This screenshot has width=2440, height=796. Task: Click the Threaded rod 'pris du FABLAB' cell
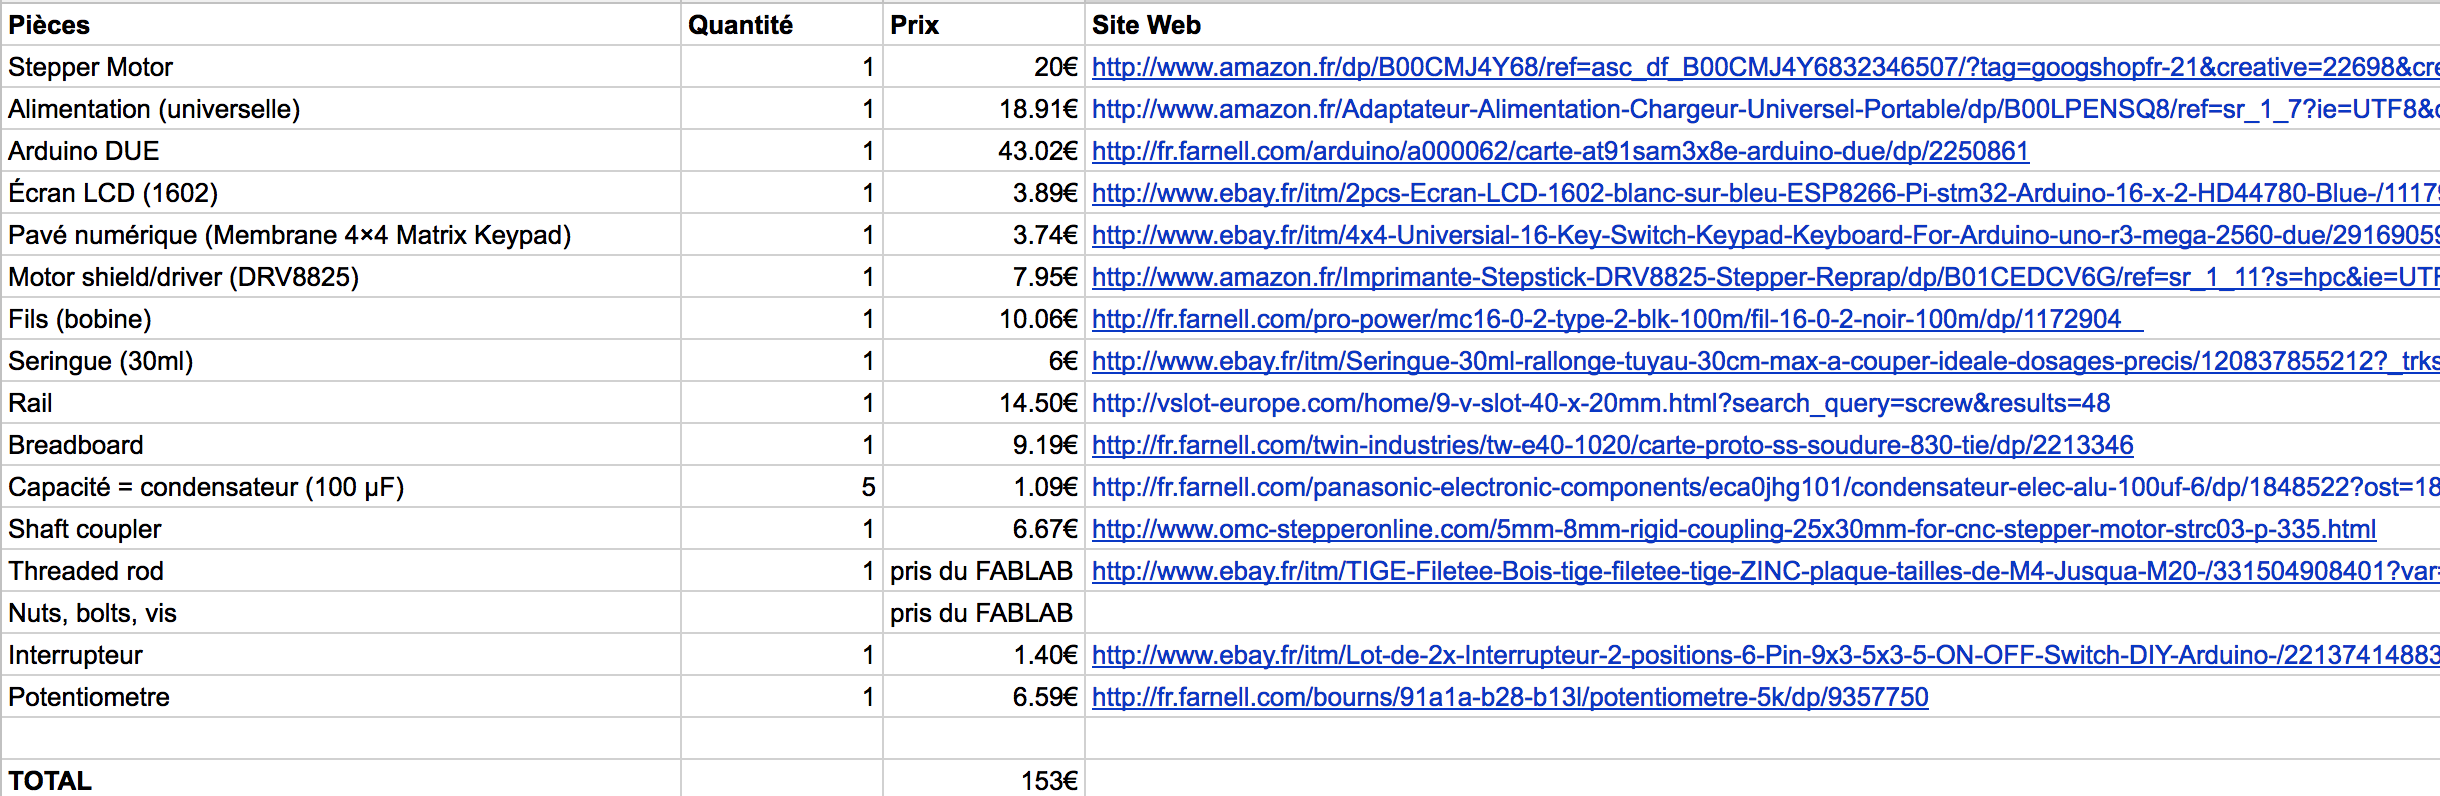click(x=981, y=571)
